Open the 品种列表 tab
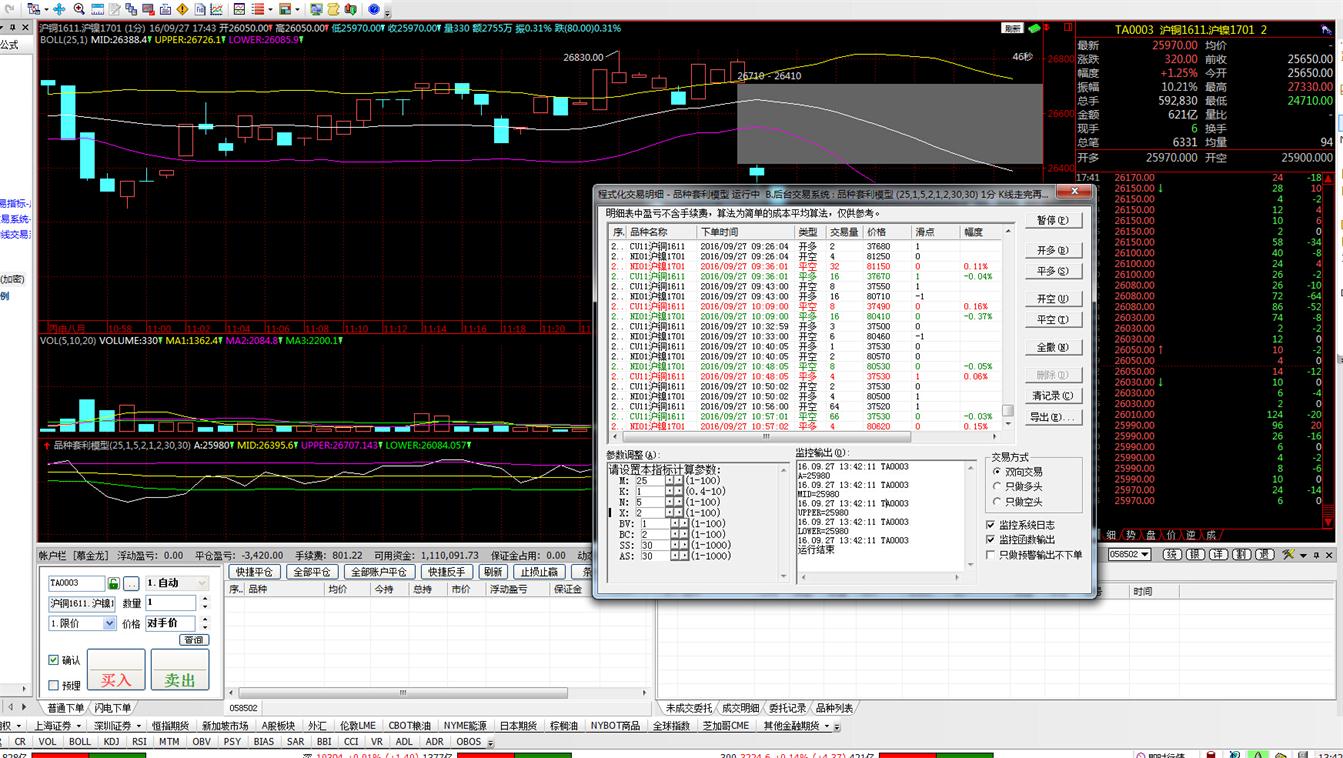Image resolution: width=1343 pixels, height=758 pixels. [834, 708]
